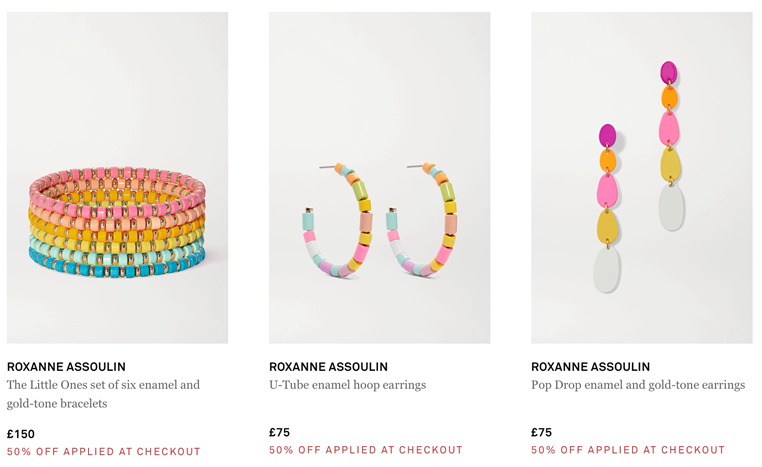The height and width of the screenshot is (467, 762).
Task: Click 50% off notice below £150
Action: pyautogui.click(x=104, y=451)
